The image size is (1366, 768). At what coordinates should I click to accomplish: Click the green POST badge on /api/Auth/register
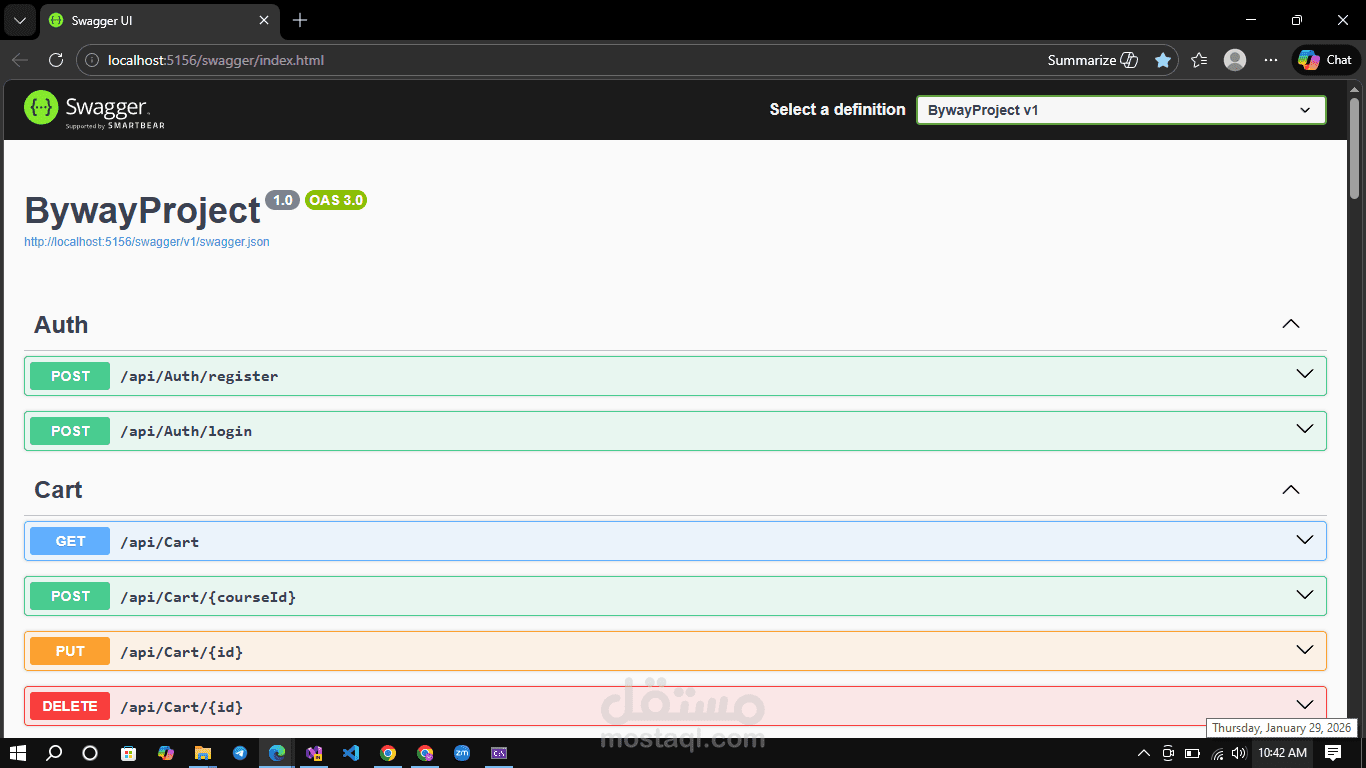click(69, 376)
